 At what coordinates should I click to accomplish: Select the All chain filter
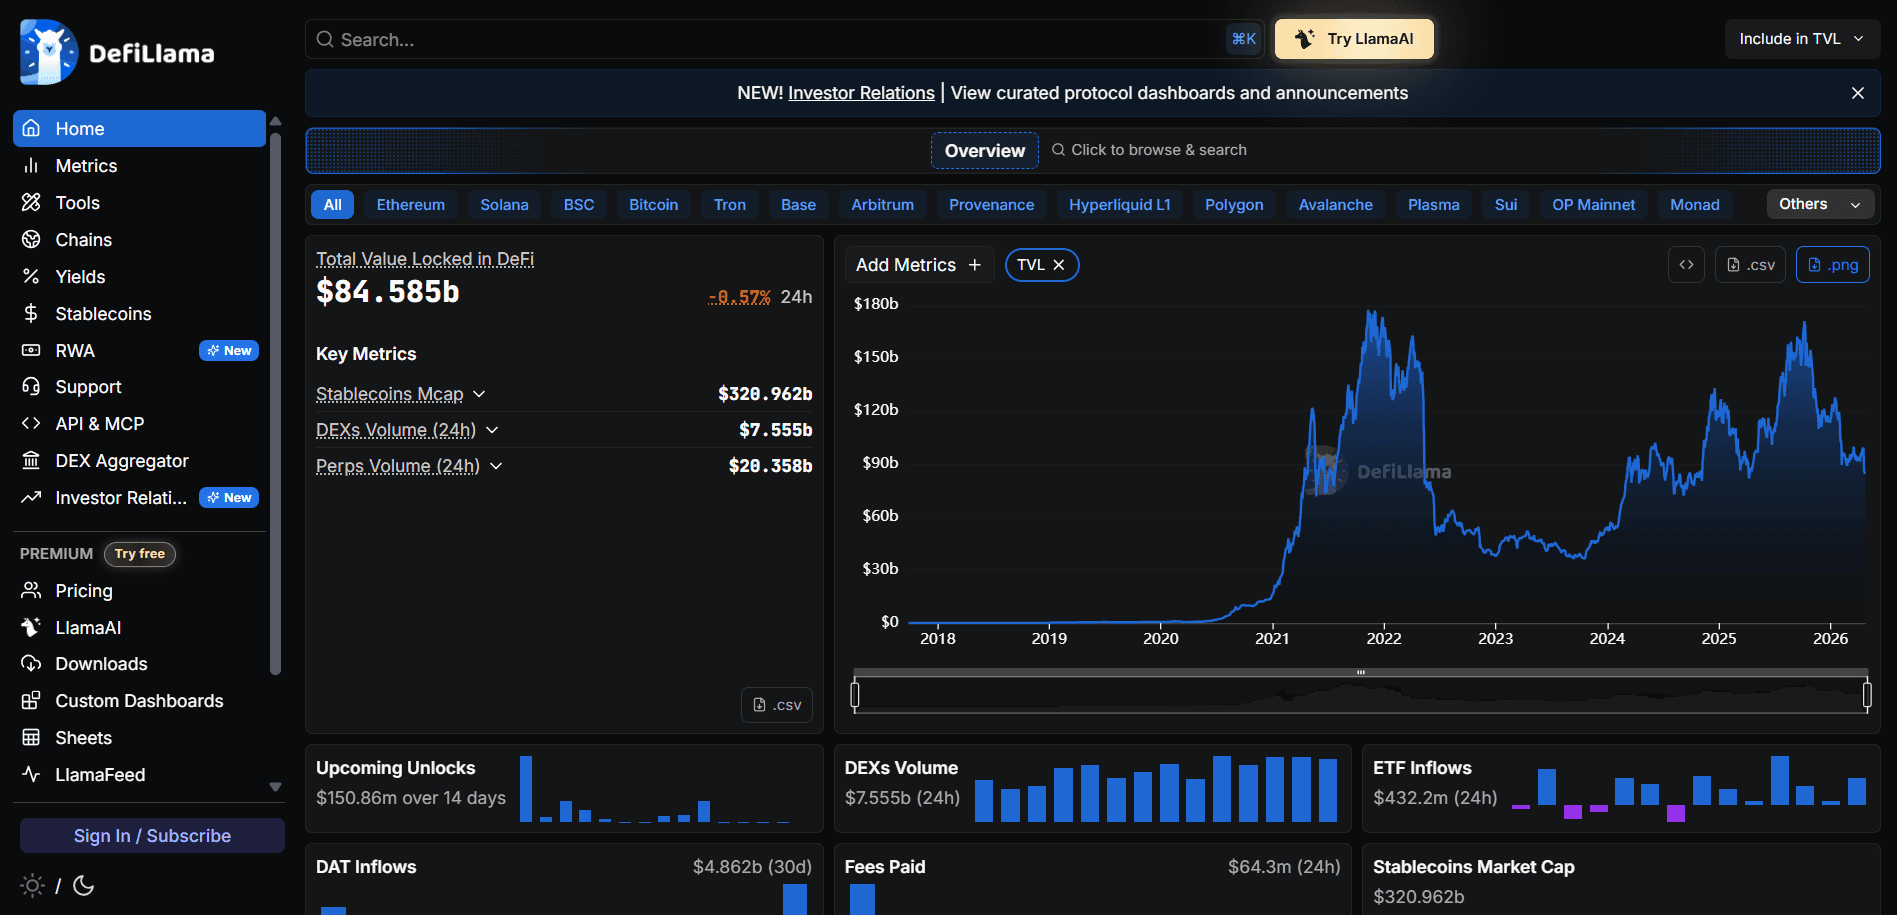pos(333,205)
